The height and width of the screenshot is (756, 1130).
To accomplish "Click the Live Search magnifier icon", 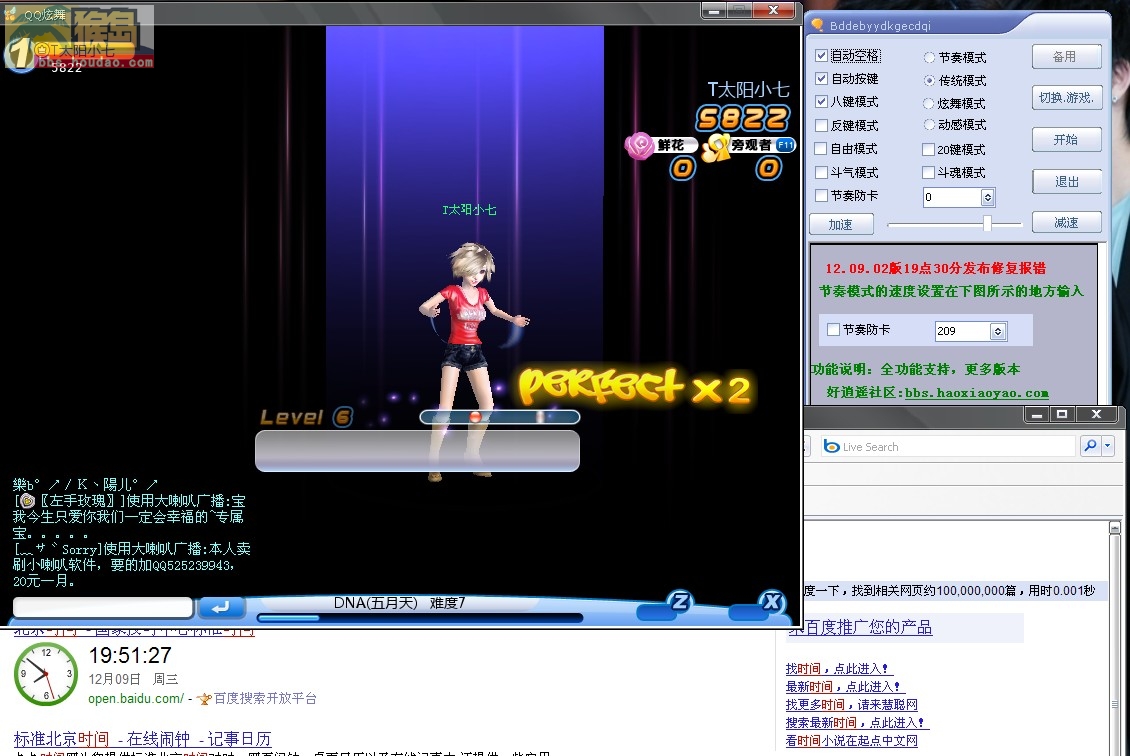I will click(1090, 446).
